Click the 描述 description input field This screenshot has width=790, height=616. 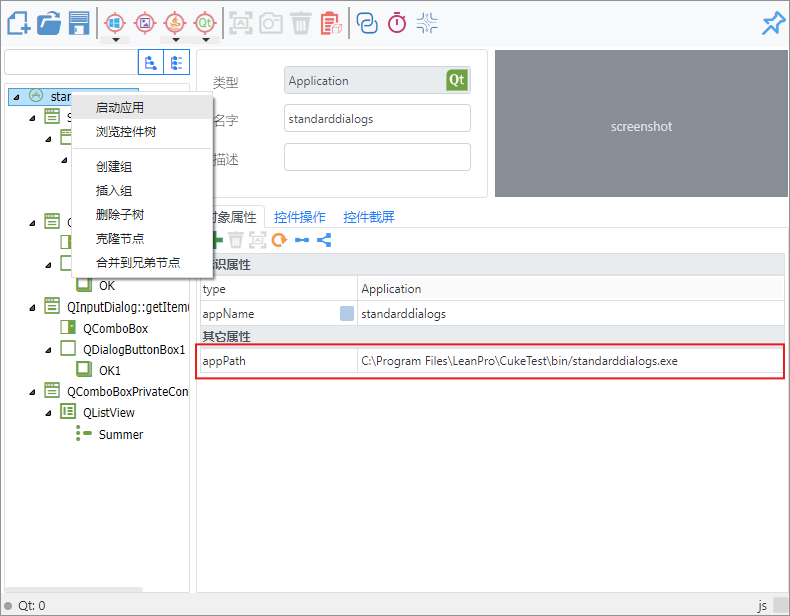[377, 158]
